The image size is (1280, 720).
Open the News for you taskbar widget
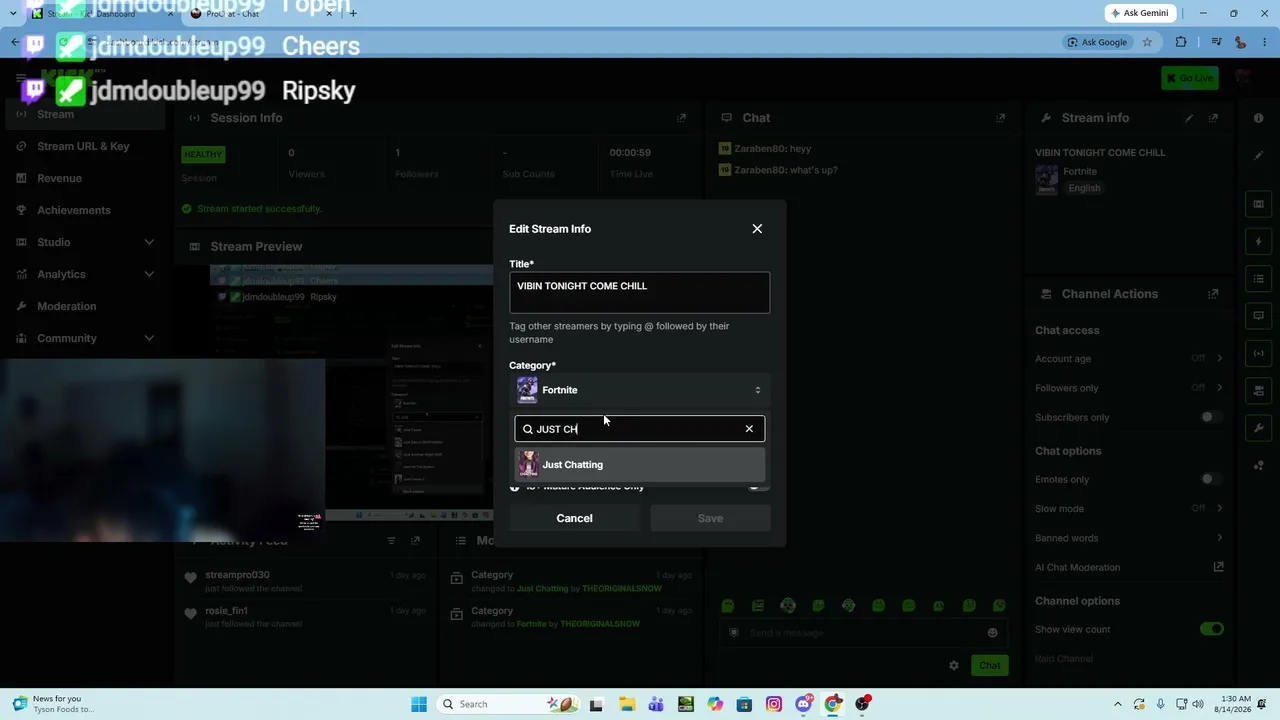pyautogui.click(x=52, y=704)
